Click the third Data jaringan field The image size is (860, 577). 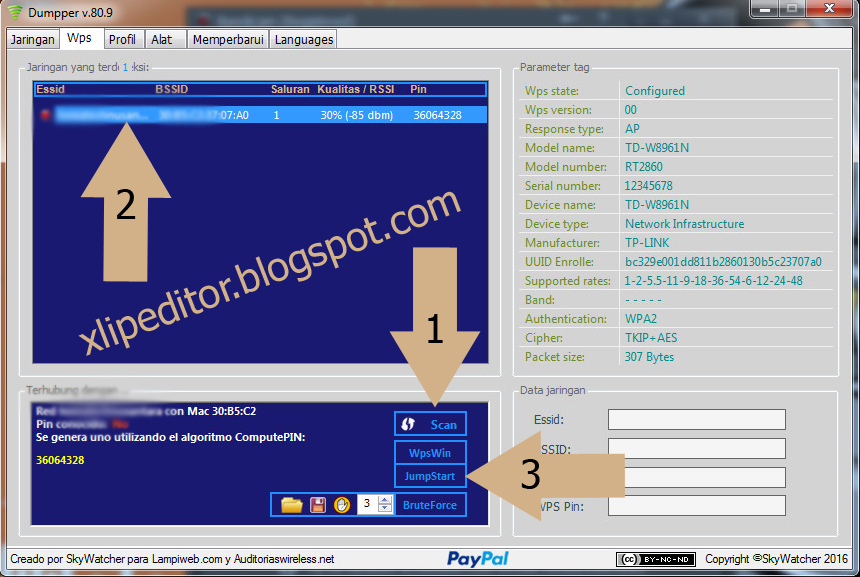tap(705, 477)
